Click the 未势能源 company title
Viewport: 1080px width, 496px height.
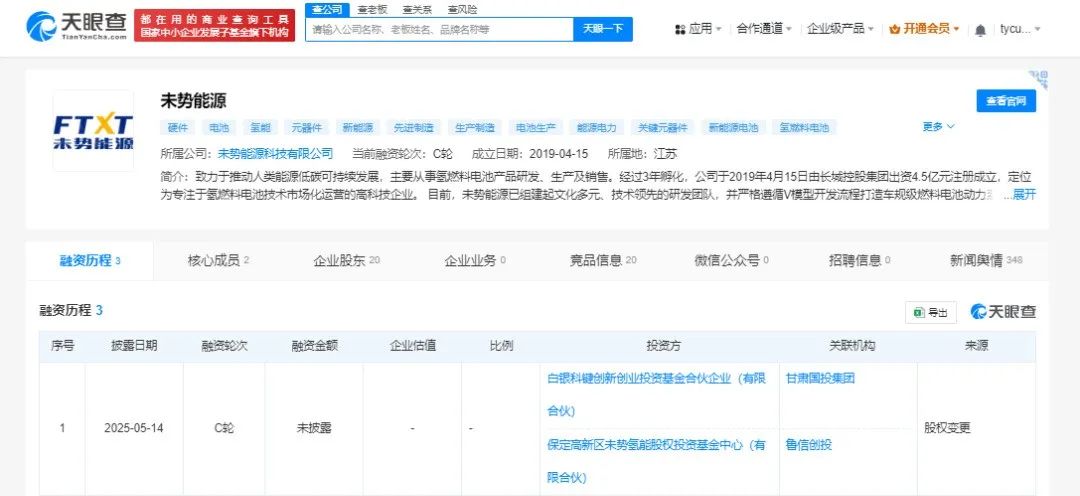click(194, 101)
